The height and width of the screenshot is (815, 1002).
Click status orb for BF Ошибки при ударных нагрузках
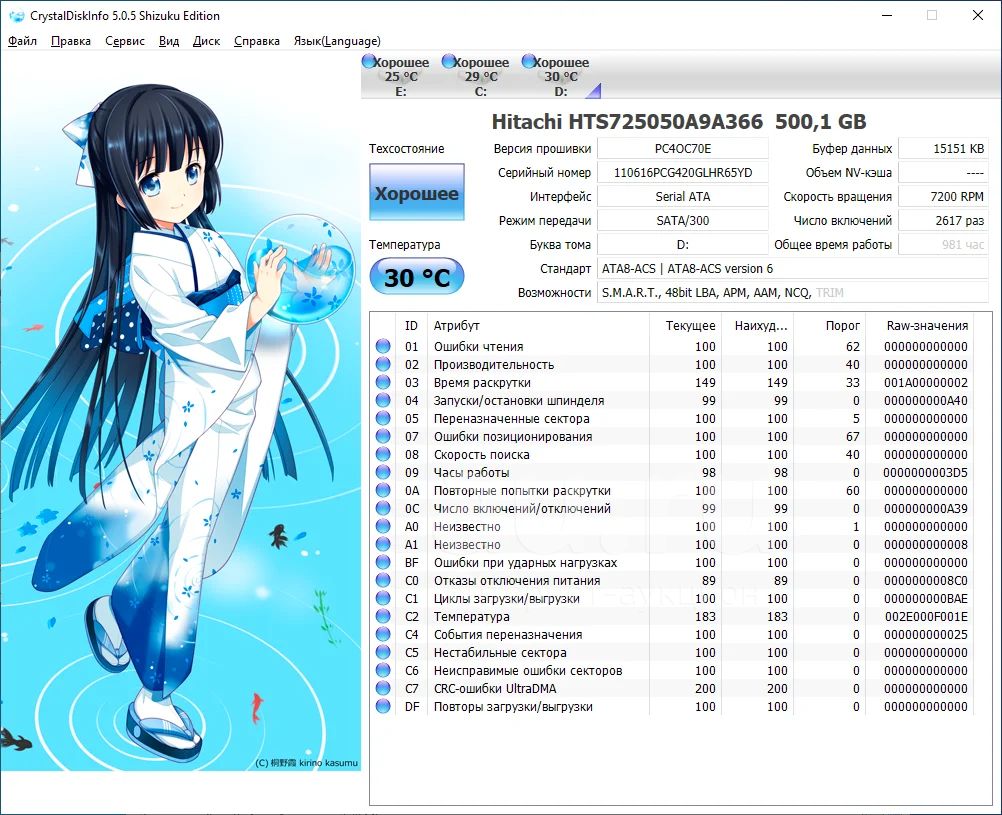click(x=383, y=562)
